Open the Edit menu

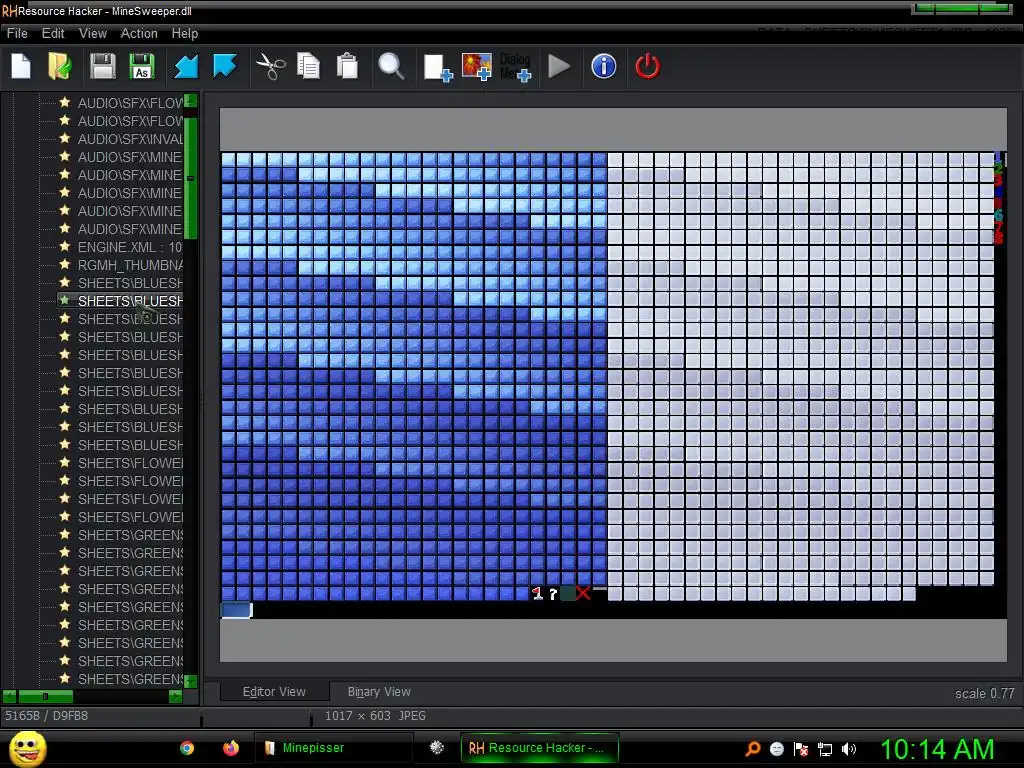(x=53, y=33)
